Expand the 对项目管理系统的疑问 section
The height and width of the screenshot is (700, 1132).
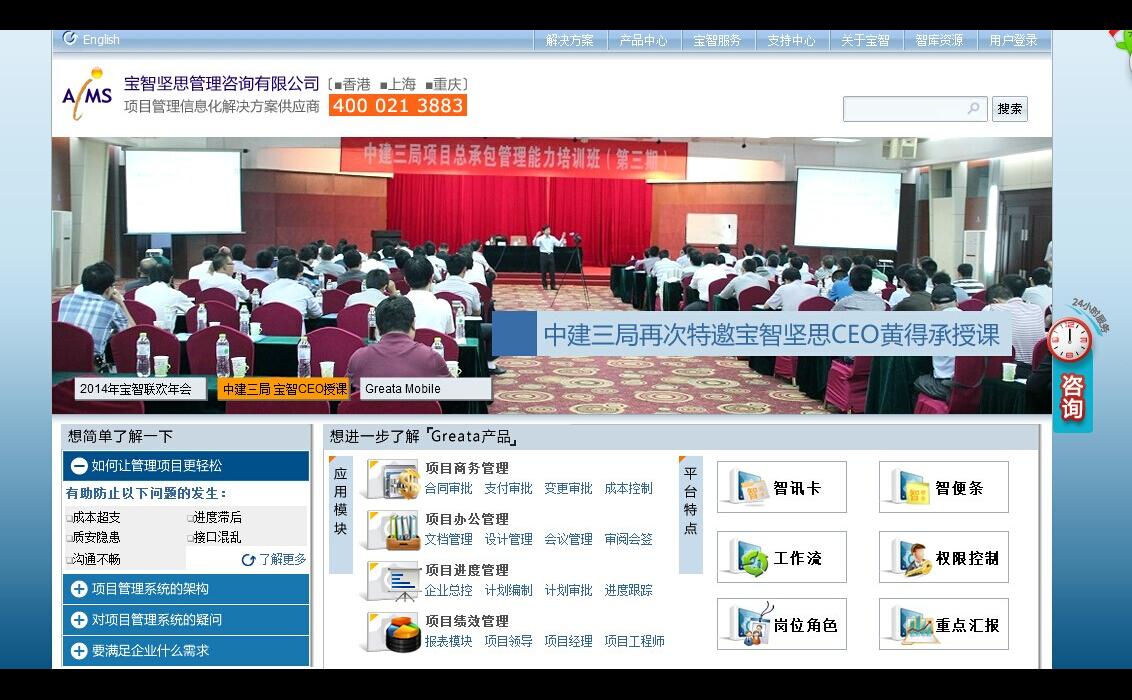tap(186, 620)
